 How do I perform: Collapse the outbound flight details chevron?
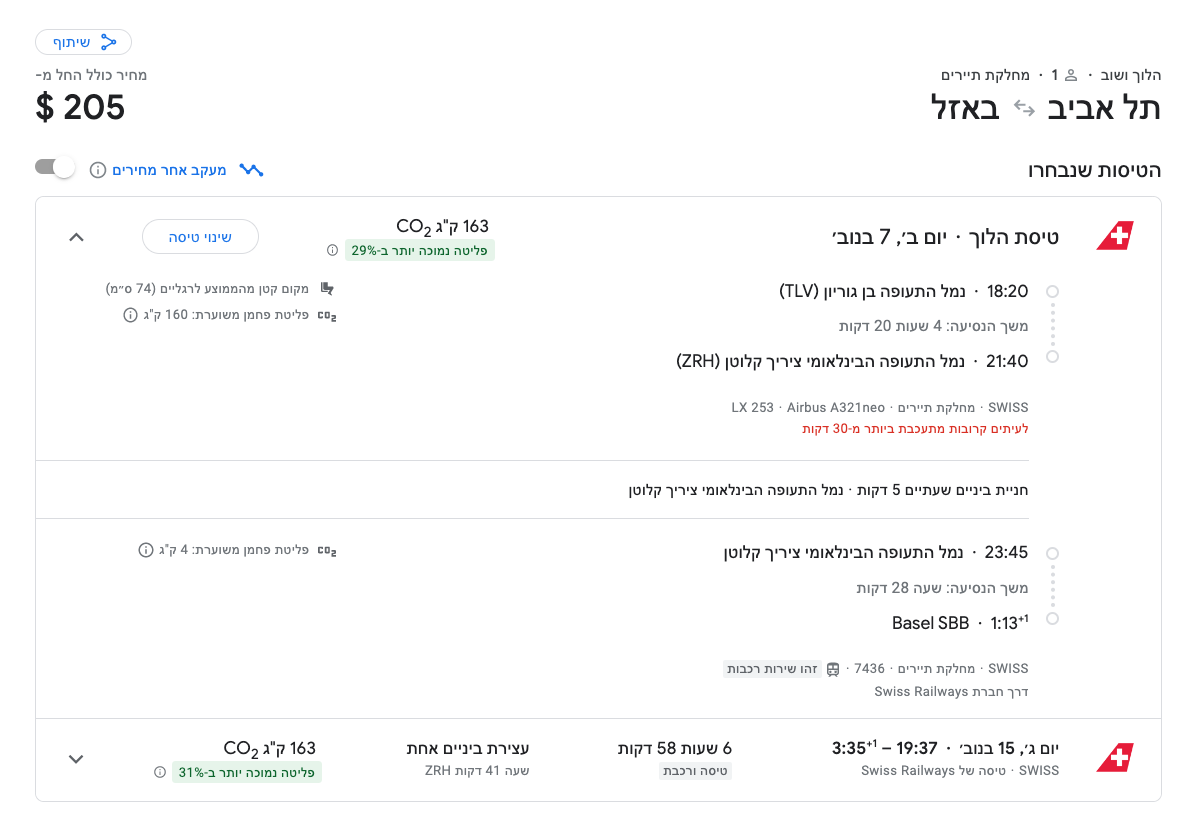click(x=77, y=236)
